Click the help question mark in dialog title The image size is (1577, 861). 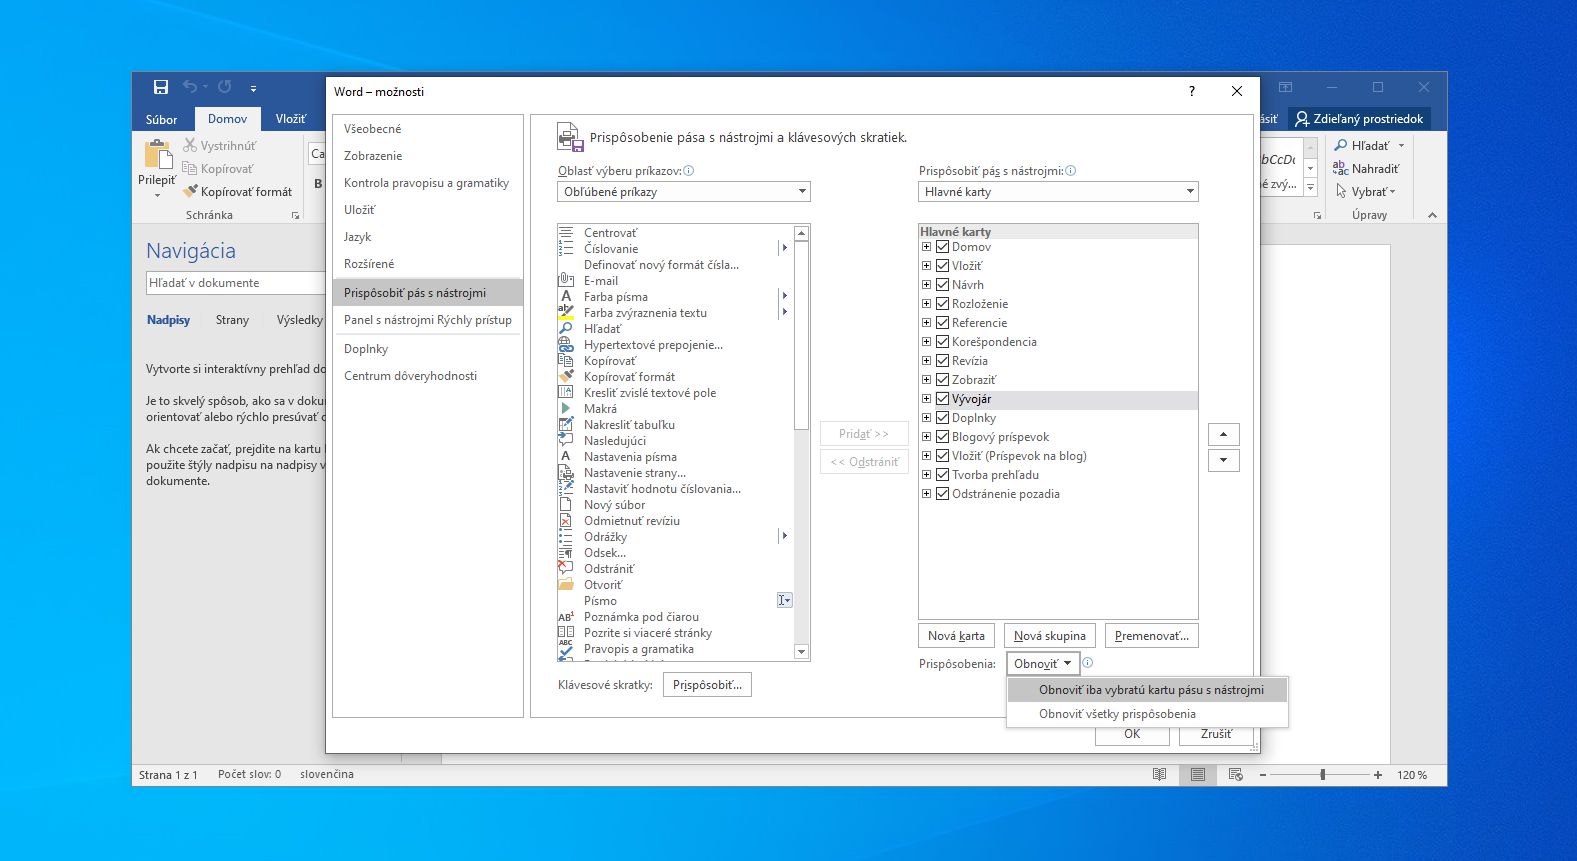(1191, 91)
